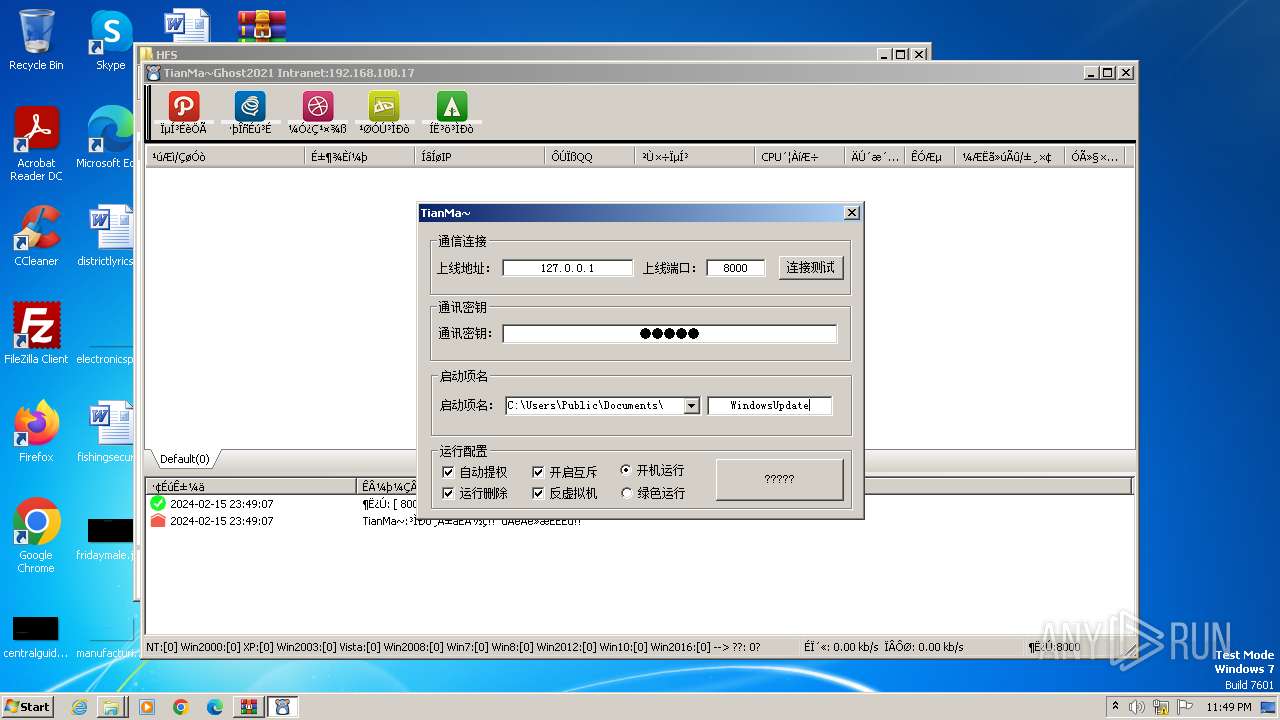This screenshot has height=720, width=1280.
Task: Open the FileZilla Client desktop icon
Action: pos(36,333)
